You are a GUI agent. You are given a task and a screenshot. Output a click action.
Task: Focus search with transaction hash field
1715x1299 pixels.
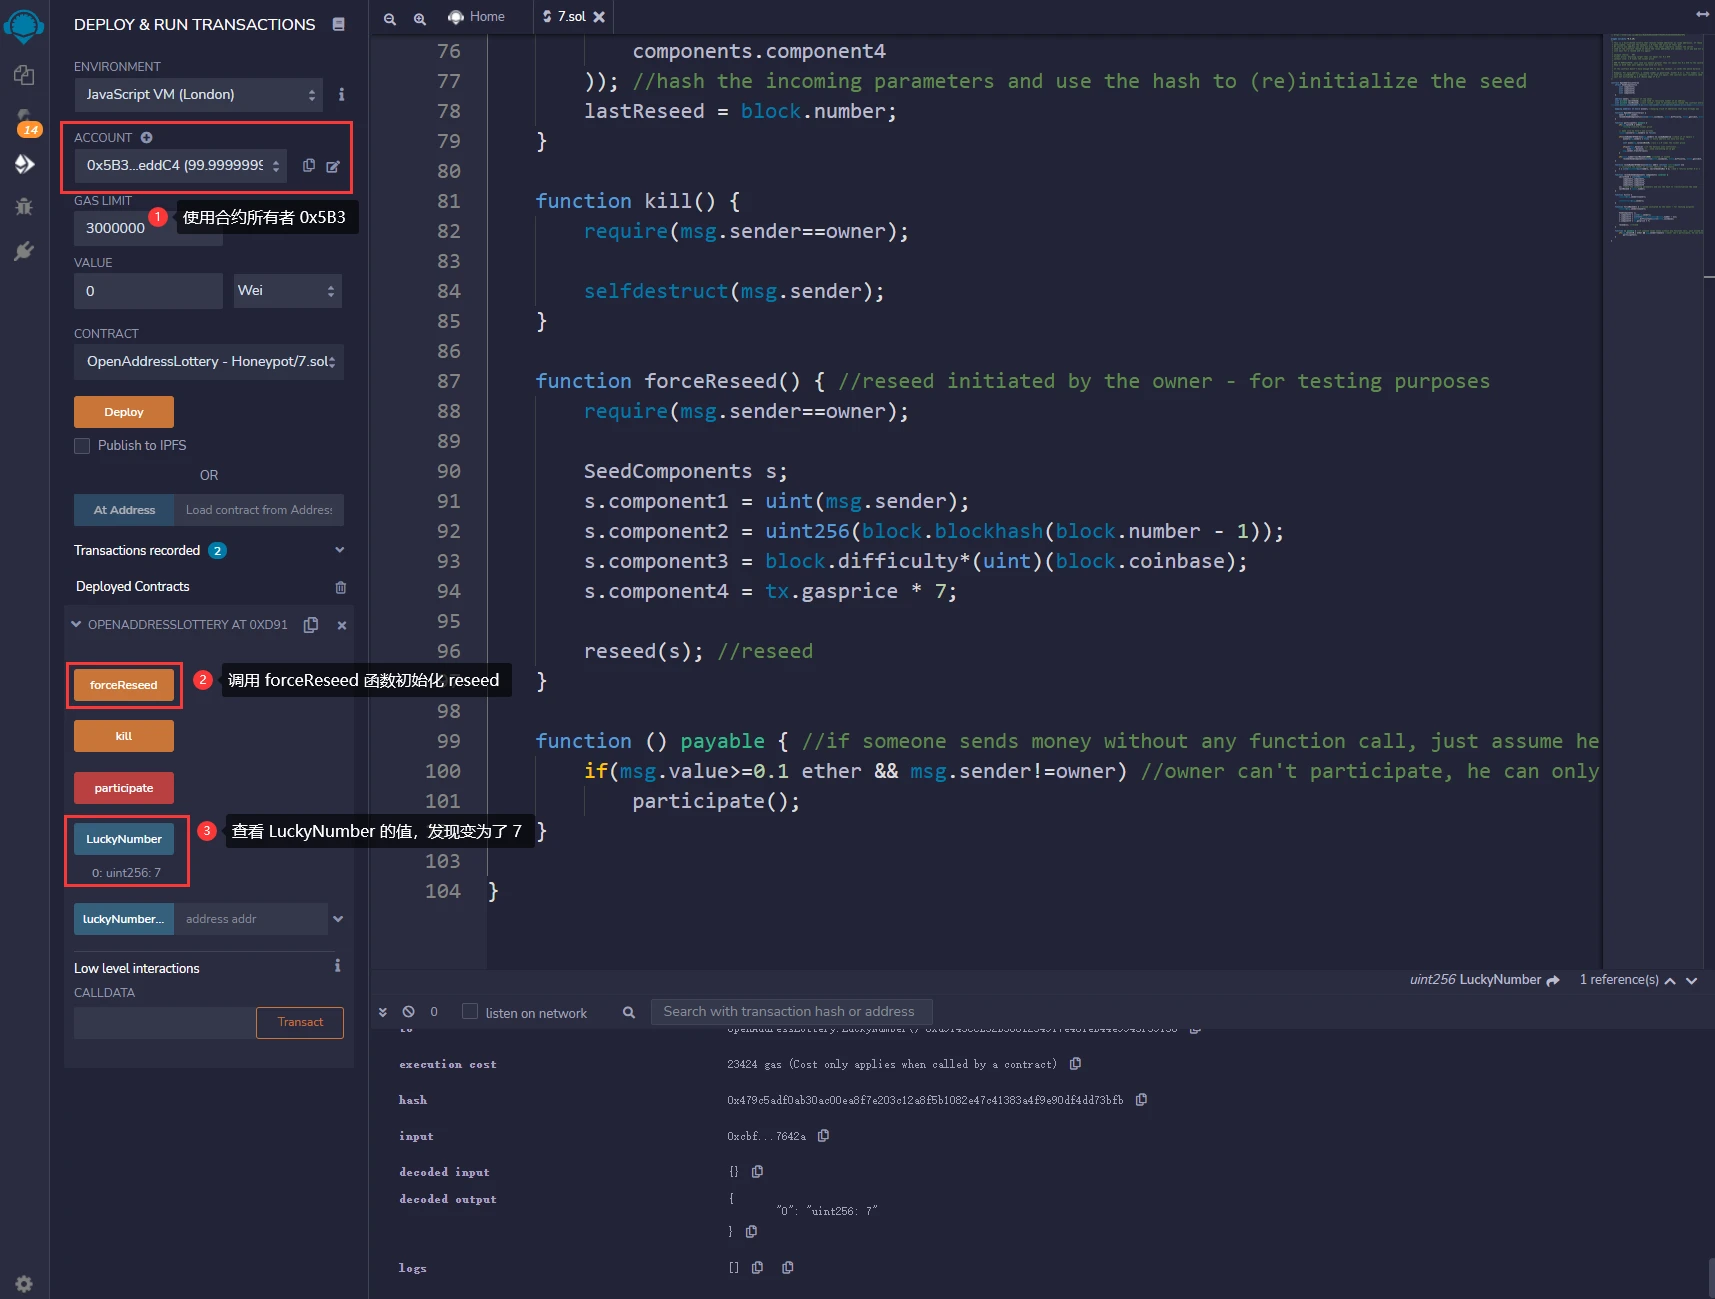[792, 1012]
